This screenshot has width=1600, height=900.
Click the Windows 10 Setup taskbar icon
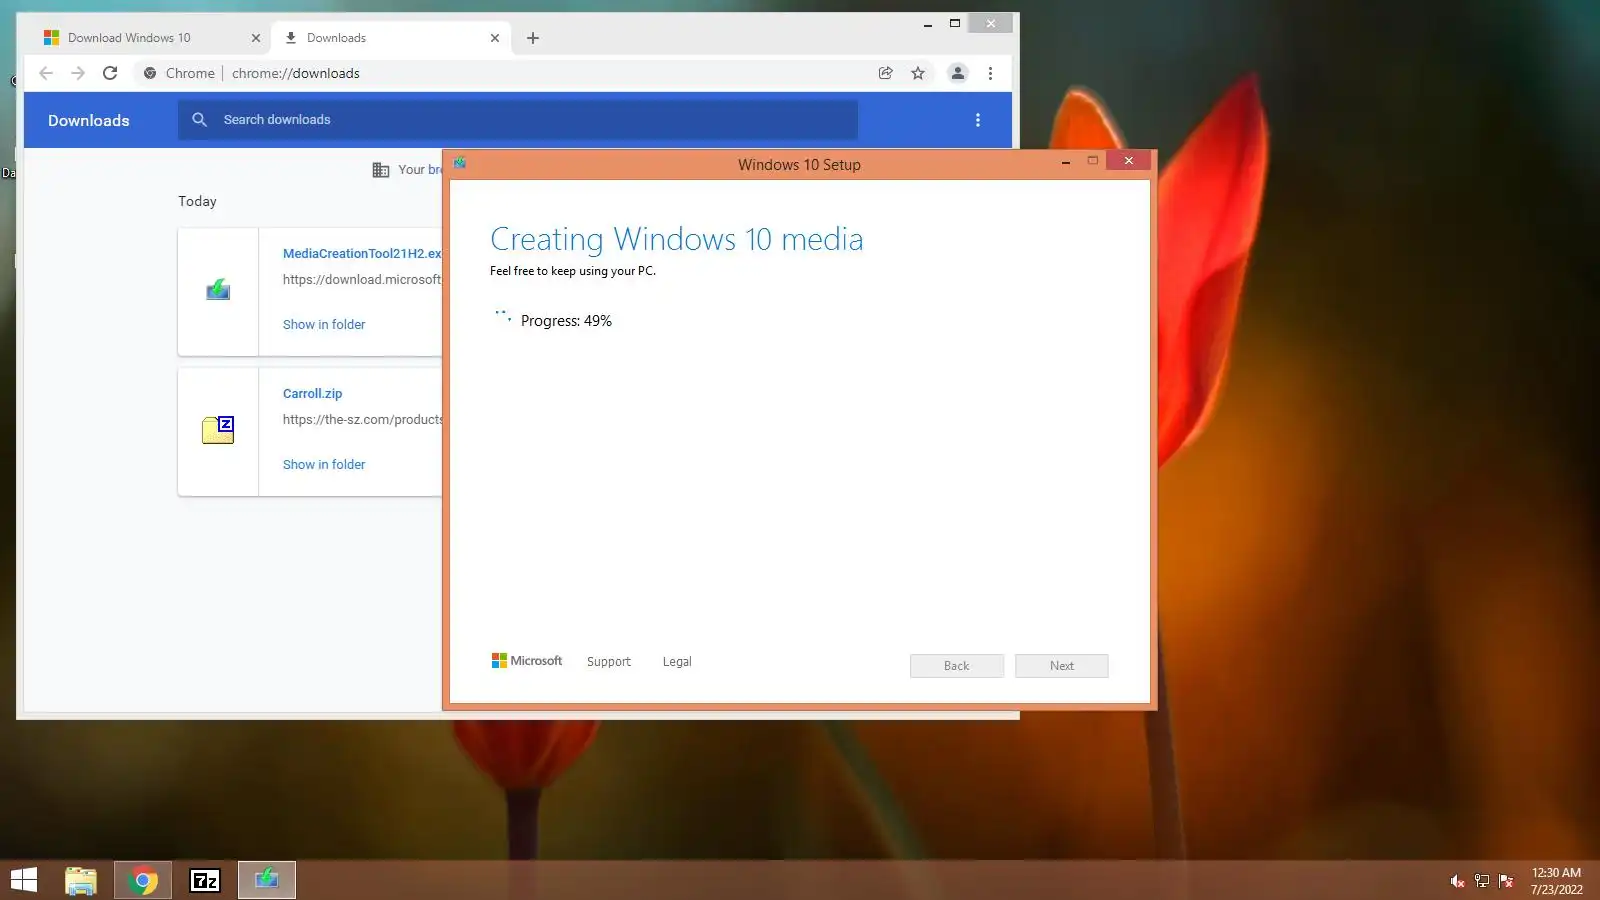tap(267, 880)
